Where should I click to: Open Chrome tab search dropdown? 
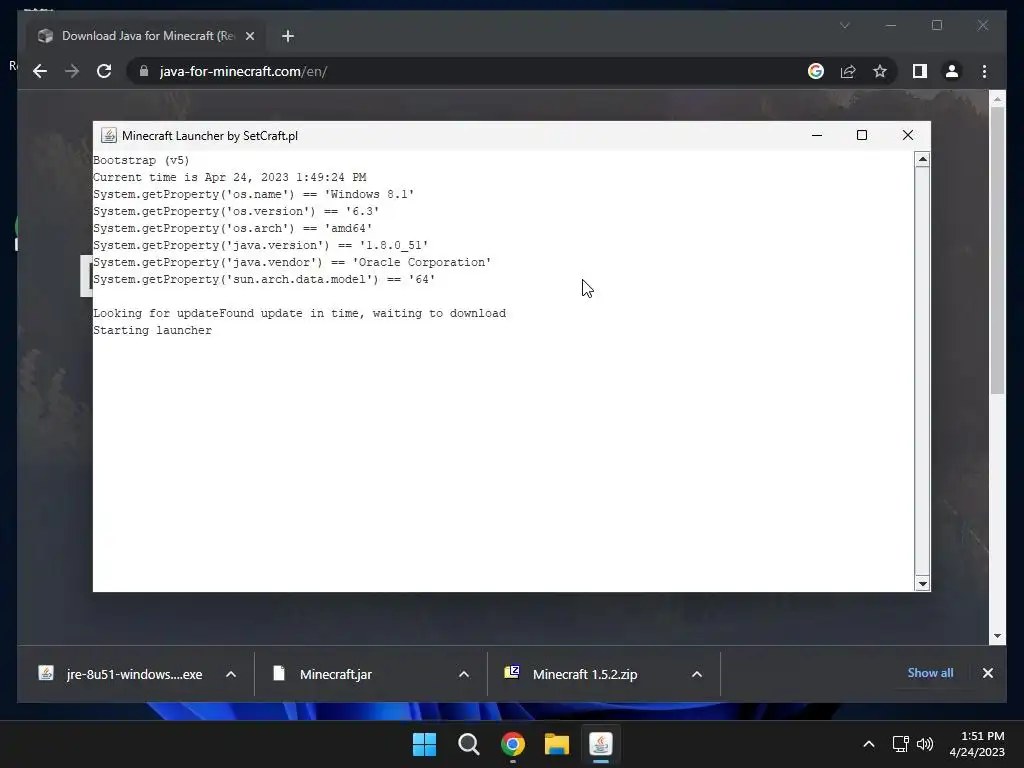(x=844, y=25)
